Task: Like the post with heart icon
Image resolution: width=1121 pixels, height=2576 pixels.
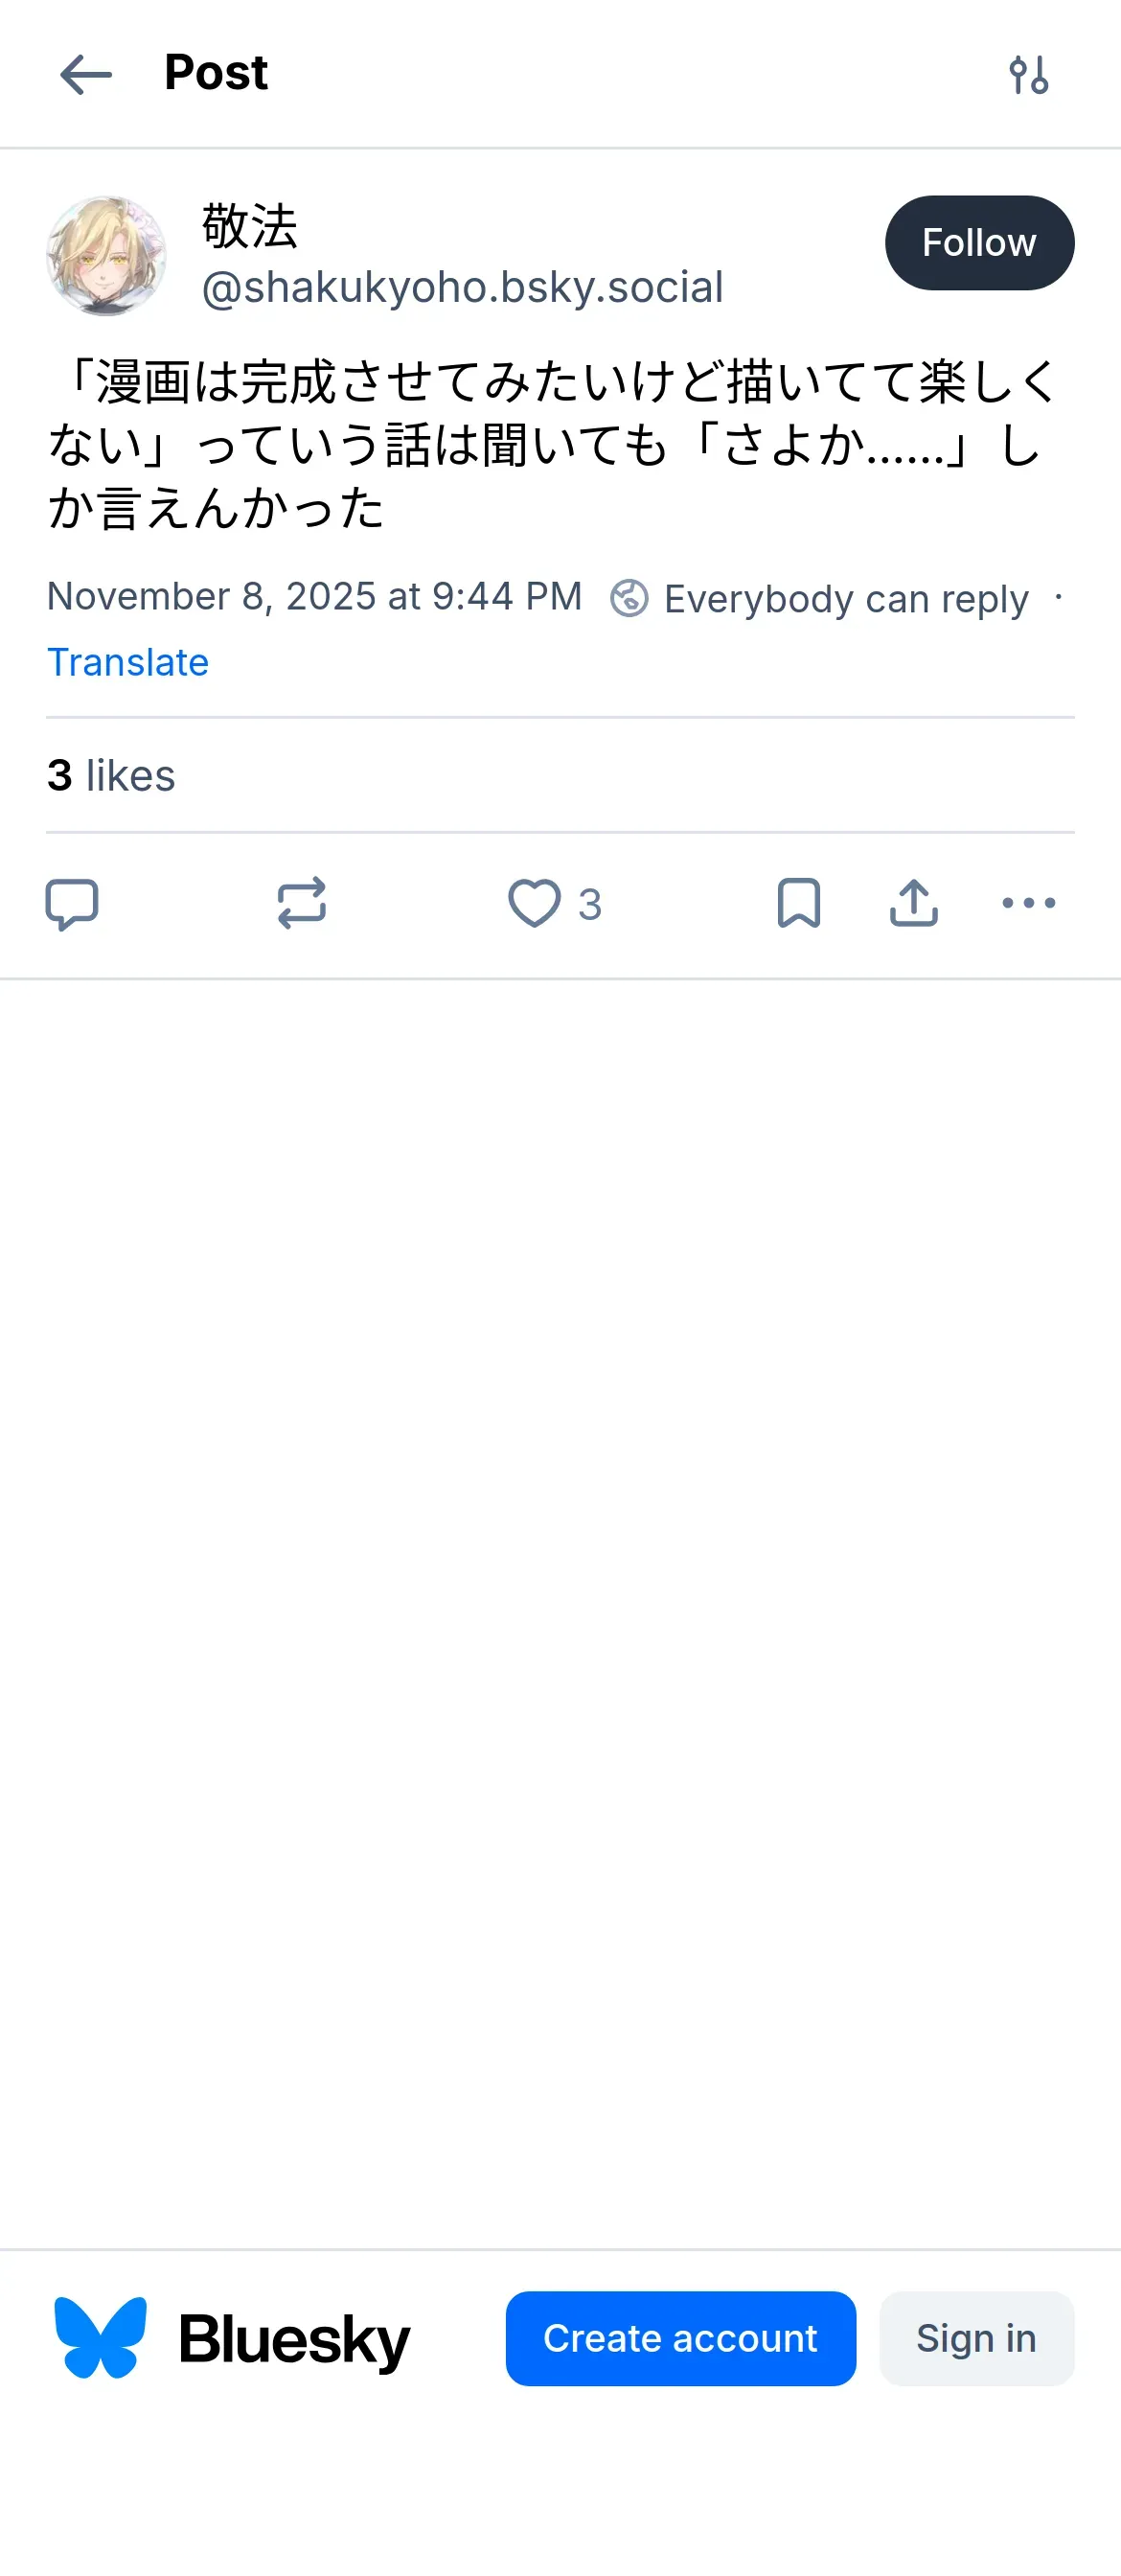Action: pos(535,904)
